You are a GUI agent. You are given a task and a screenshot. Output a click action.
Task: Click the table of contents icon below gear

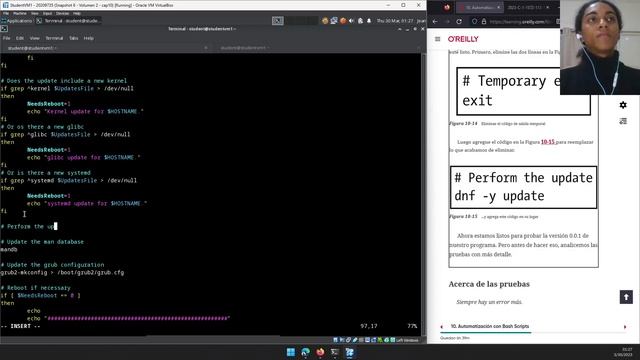[x=623, y=121]
